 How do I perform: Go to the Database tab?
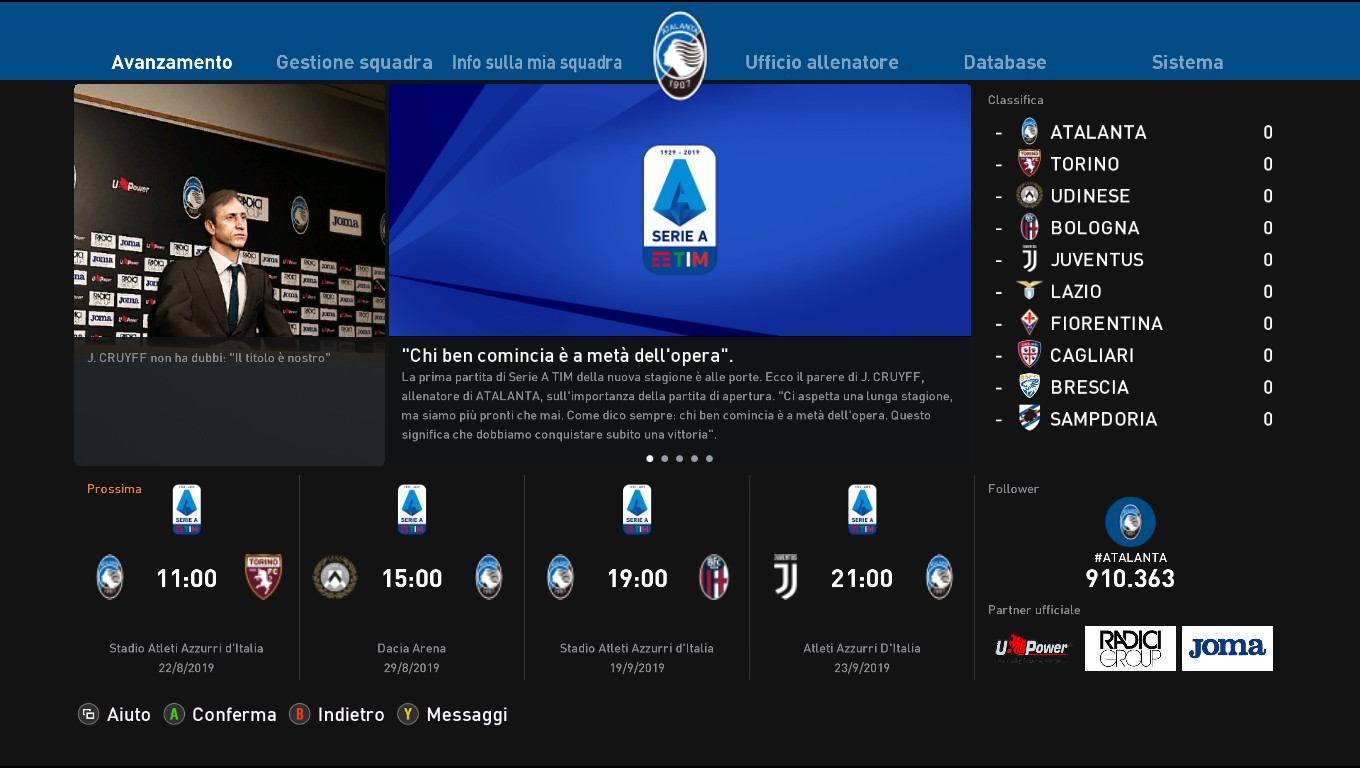pyautogui.click(x=1005, y=62)
